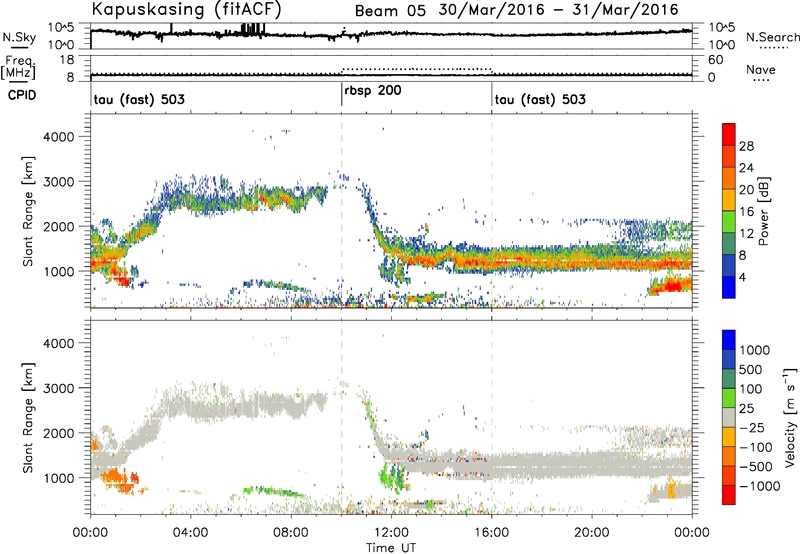Click the "12:00" time axis label

click(x=391, y=533)
